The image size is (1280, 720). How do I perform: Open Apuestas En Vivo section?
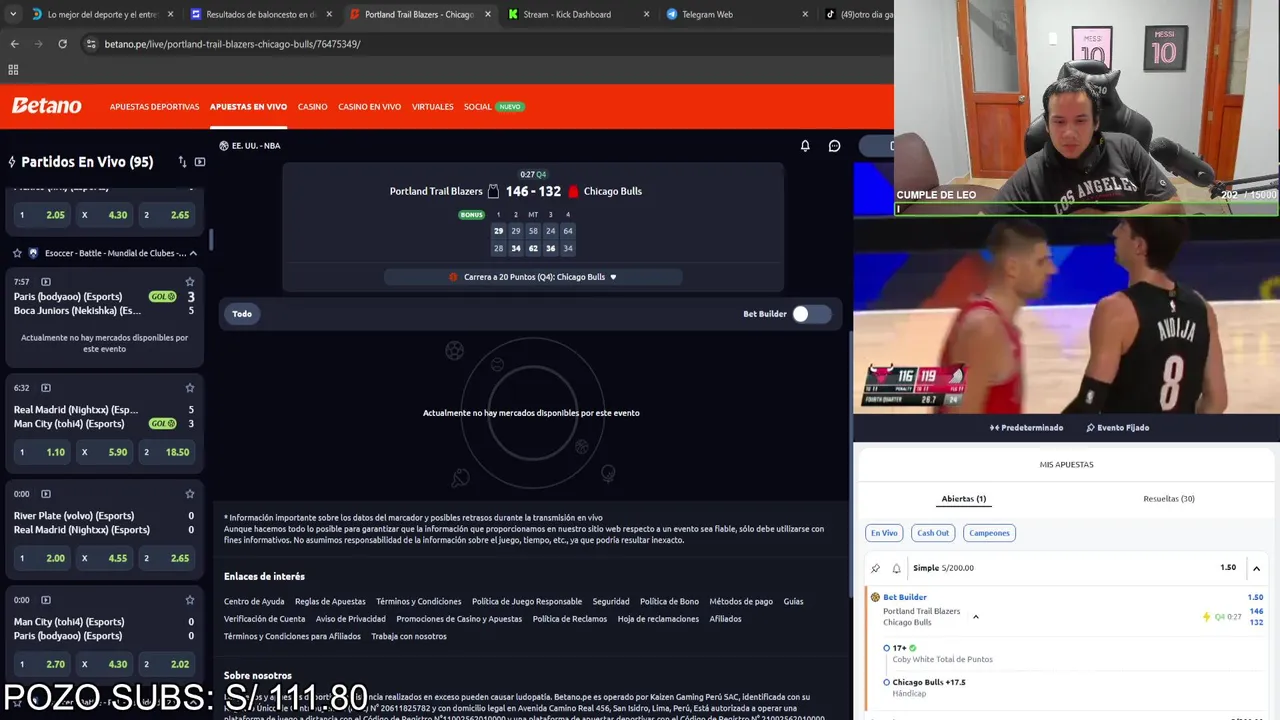248,107
